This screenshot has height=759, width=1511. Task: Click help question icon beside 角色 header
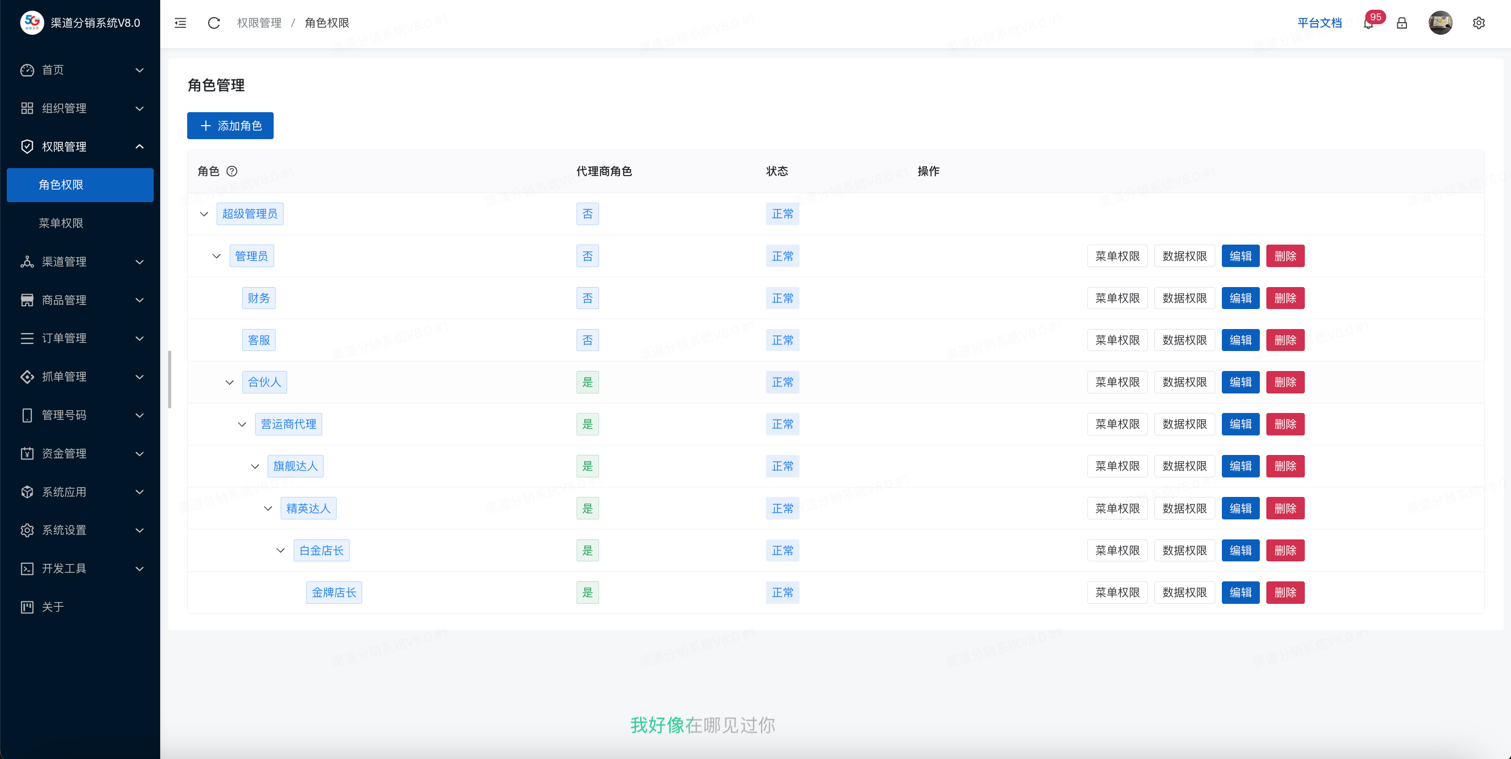point(232,172)
